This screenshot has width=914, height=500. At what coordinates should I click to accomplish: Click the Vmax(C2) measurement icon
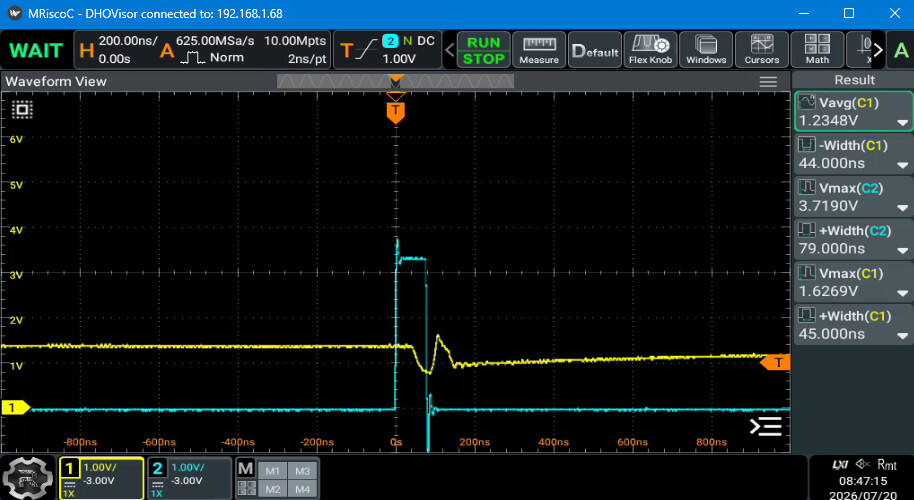pos(807,187)
